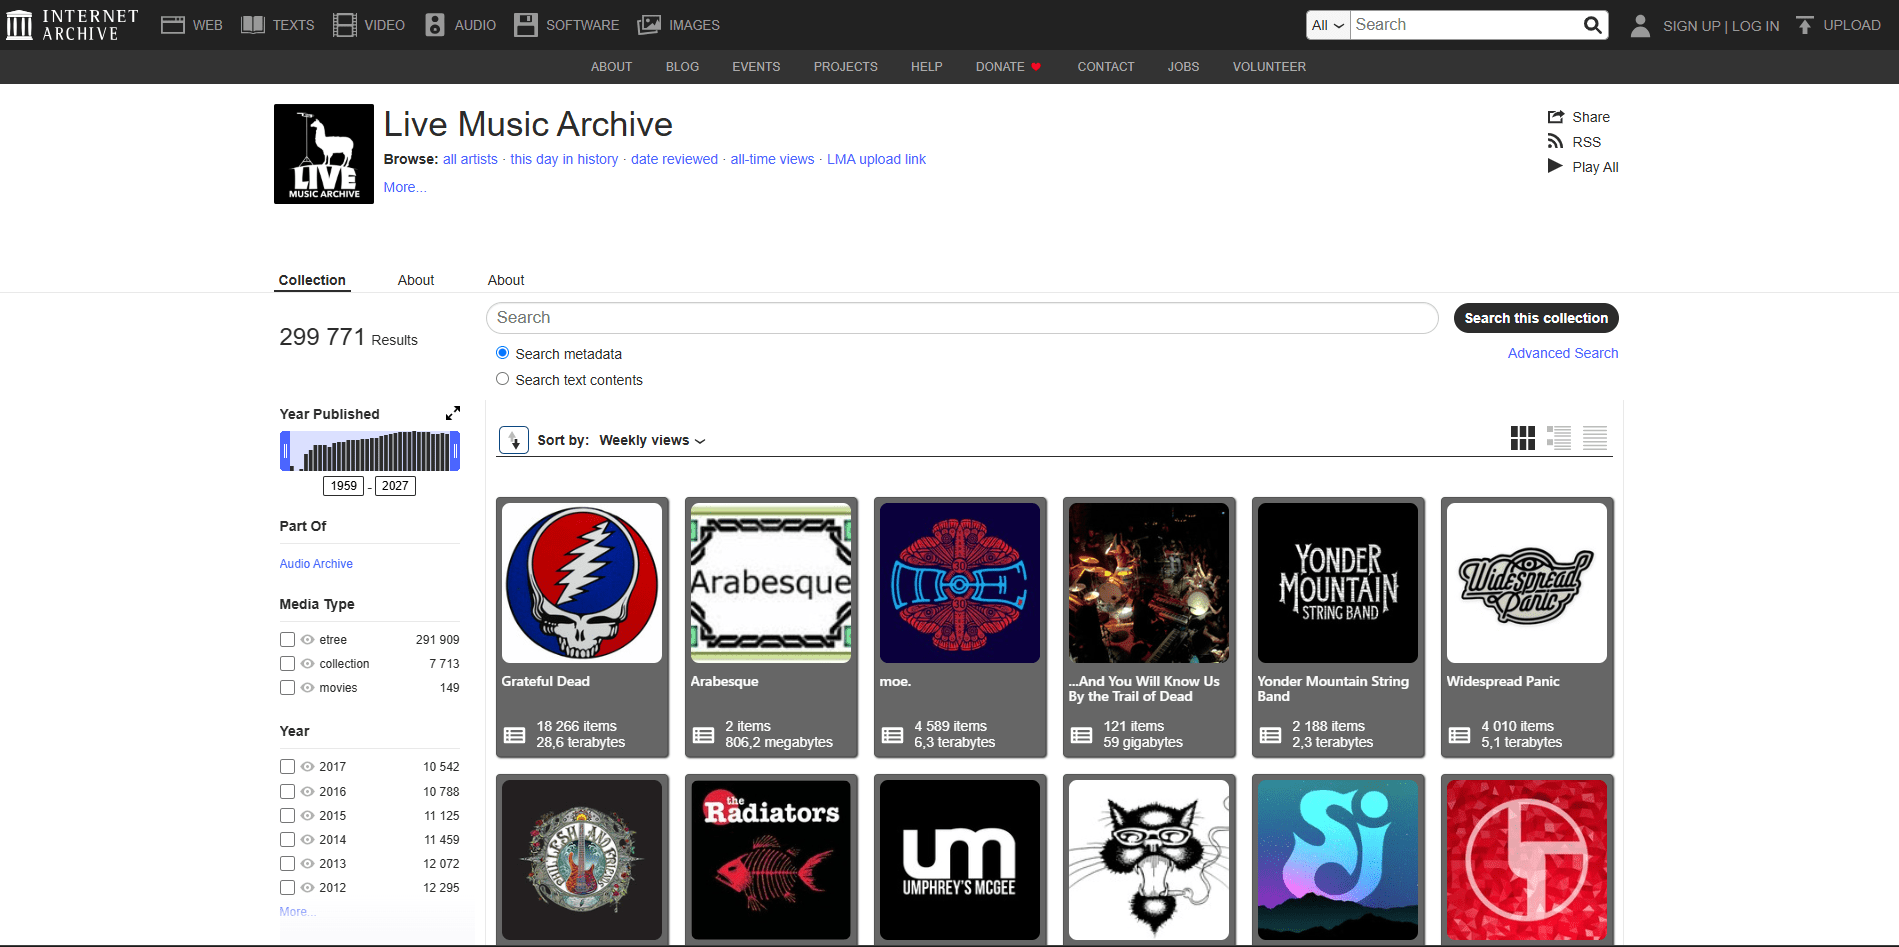Open the Audio speaker icon
1899x947 pixels.
(x=435, y=25)
